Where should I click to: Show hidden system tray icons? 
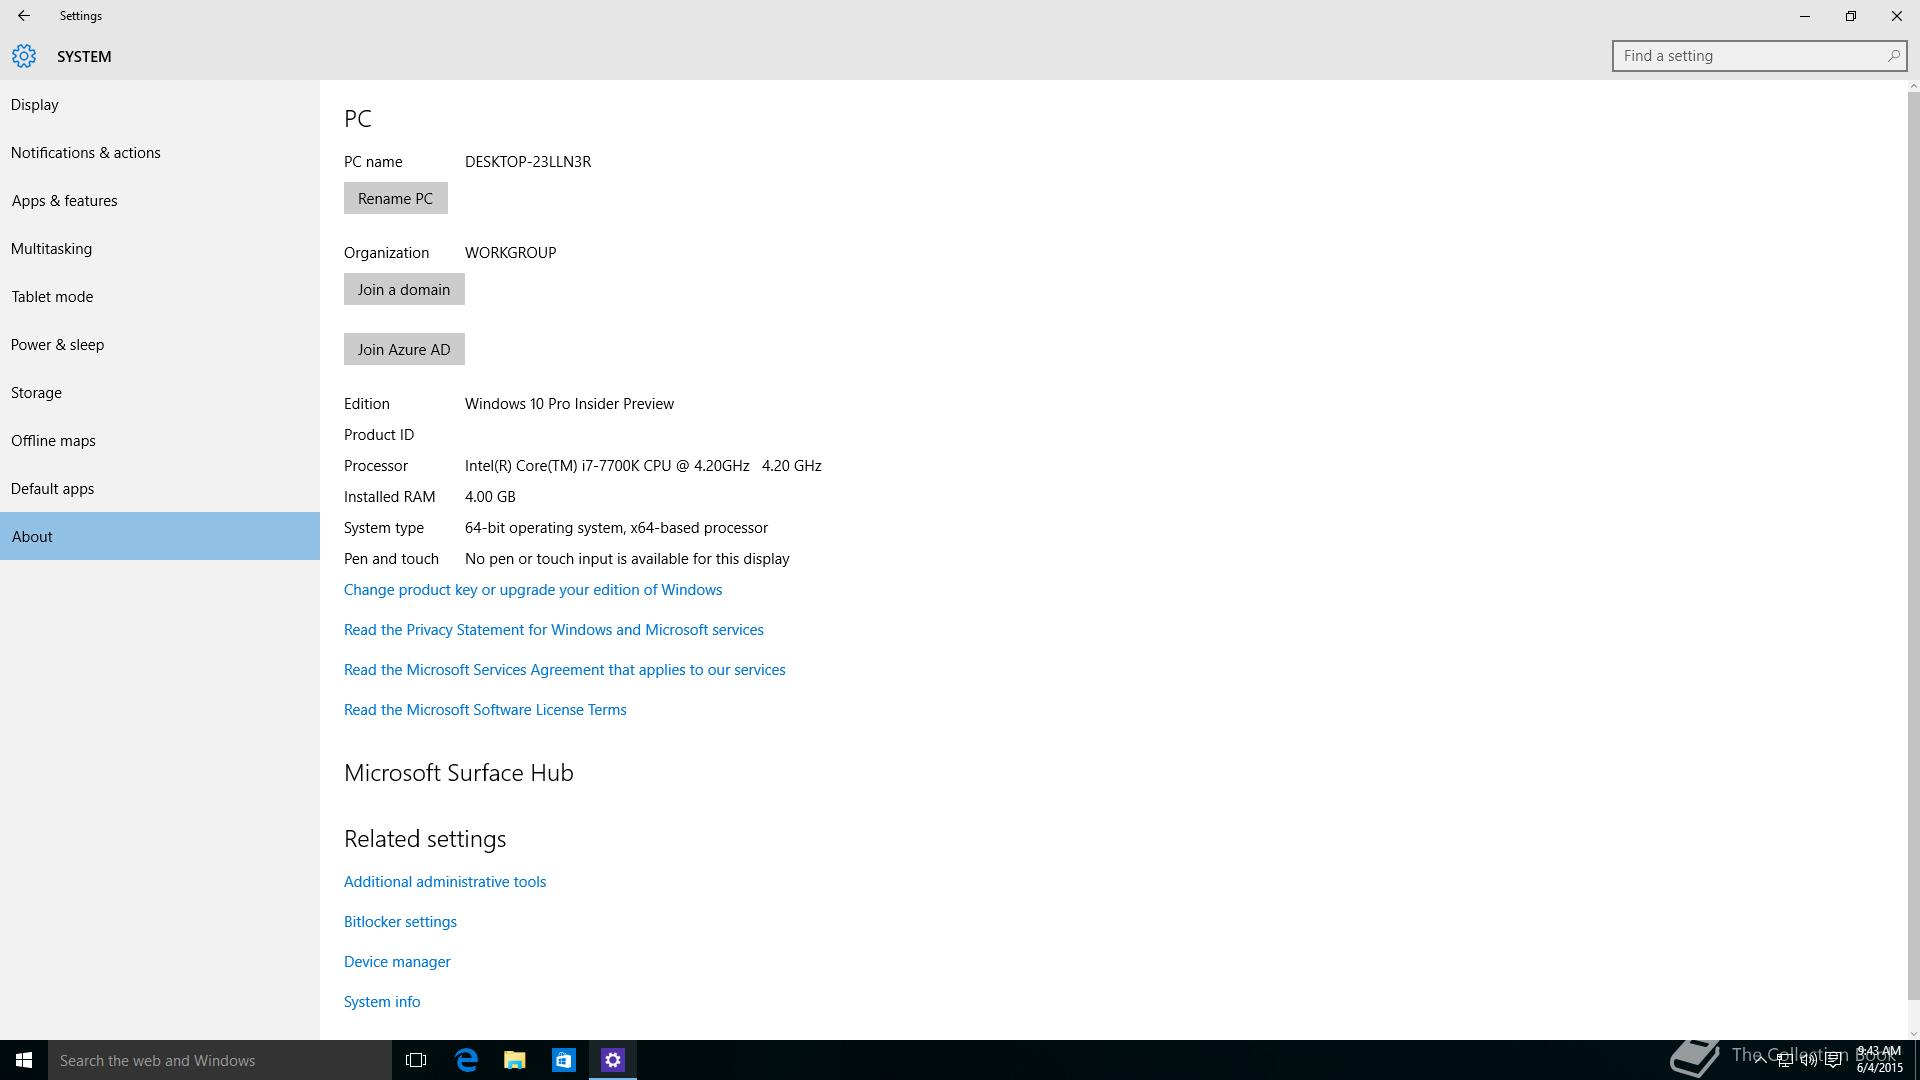[1760, 1060]
